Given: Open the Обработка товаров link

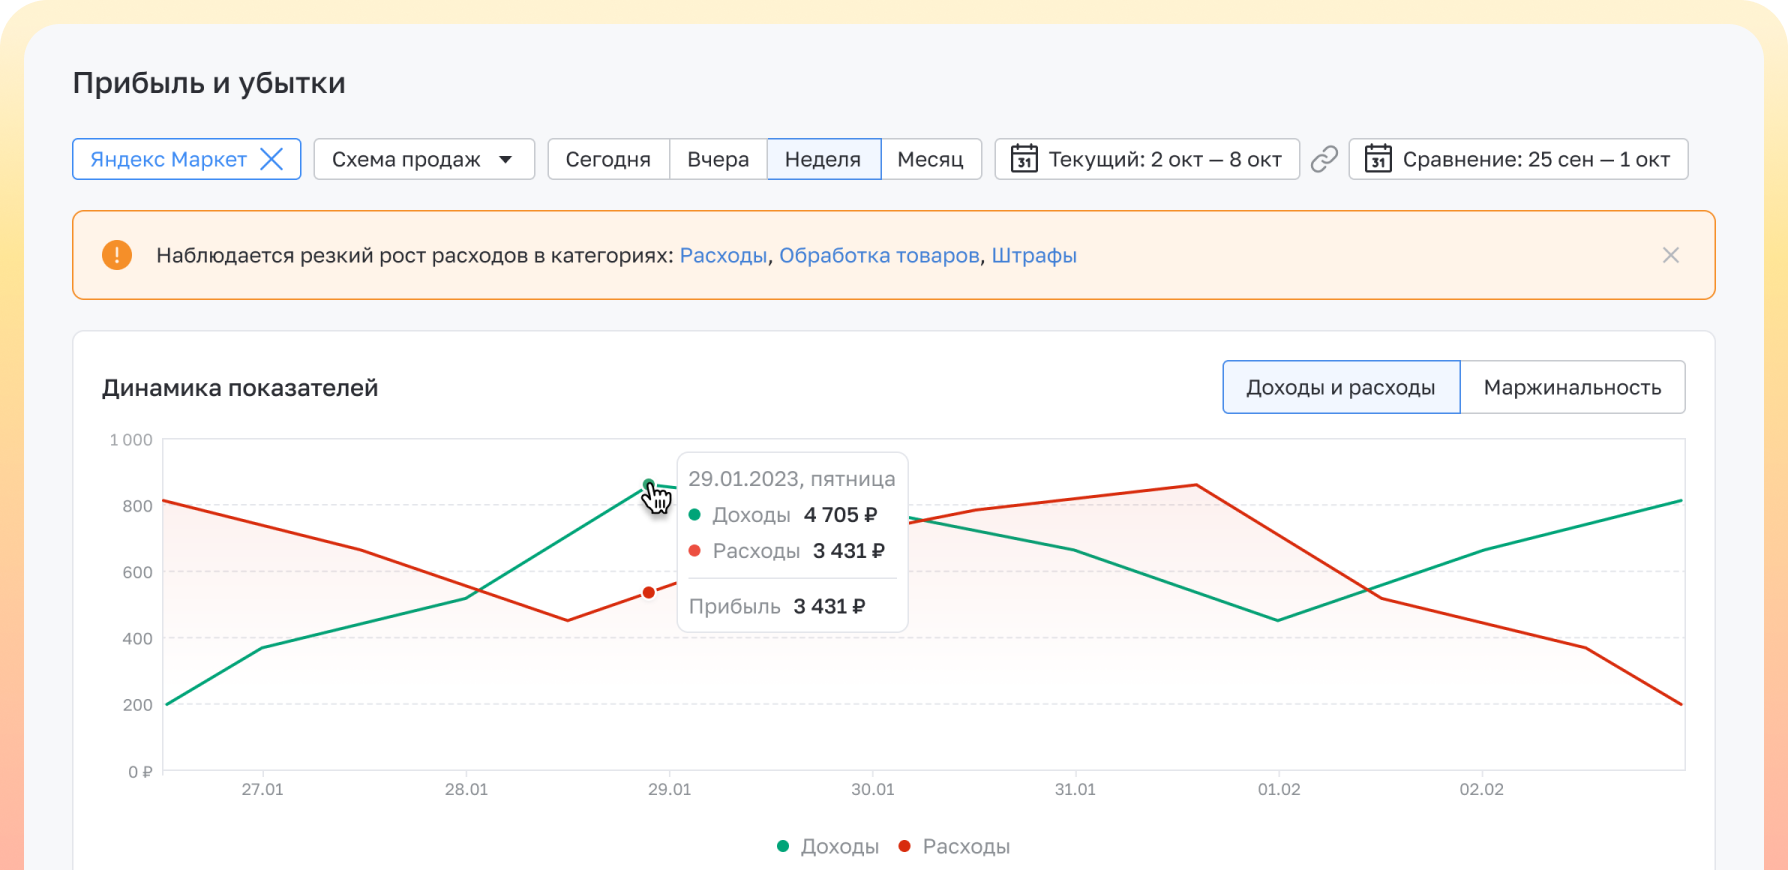Looking at the screenshot, I should coord(879,255).
